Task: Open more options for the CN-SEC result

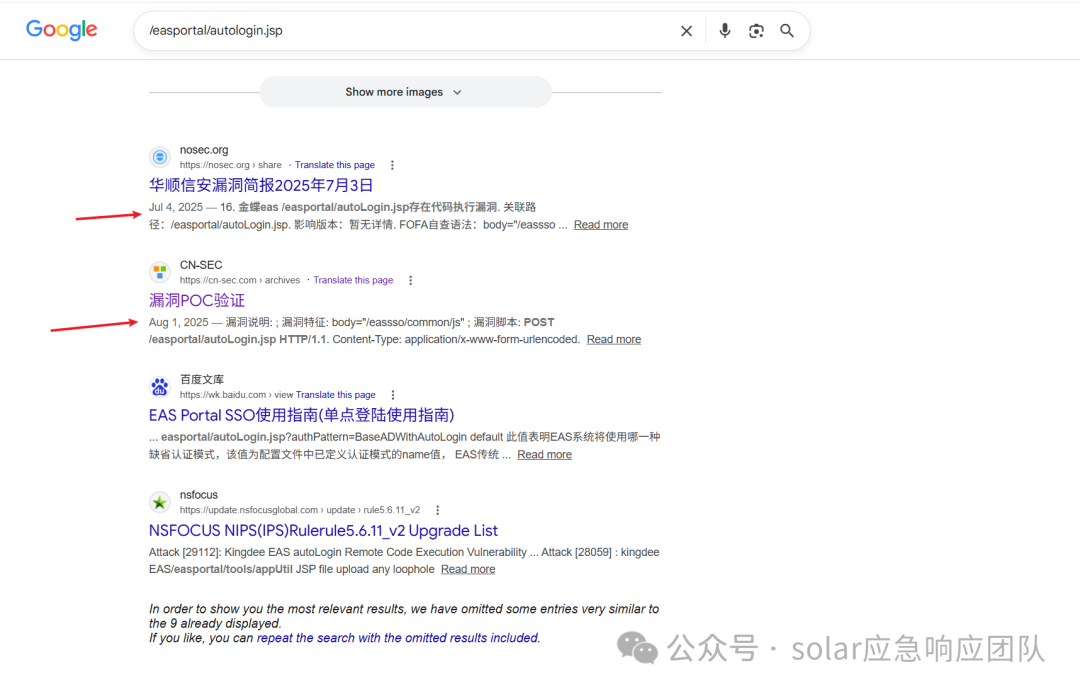Action: click(x=411, y=280)
